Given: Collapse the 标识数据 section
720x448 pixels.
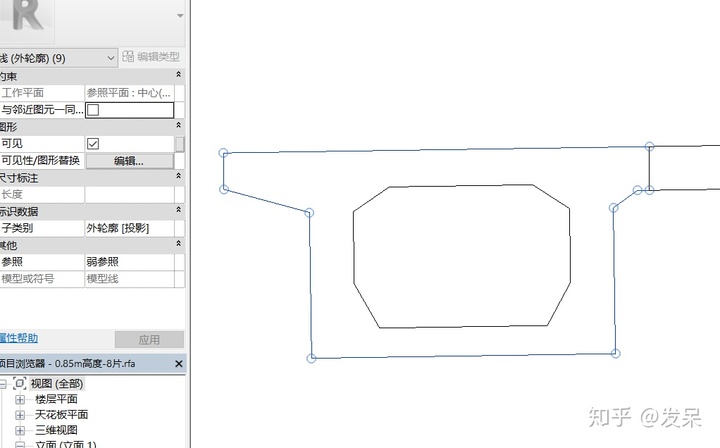Looking at the screenshot, I should click(x=179, y=210).
